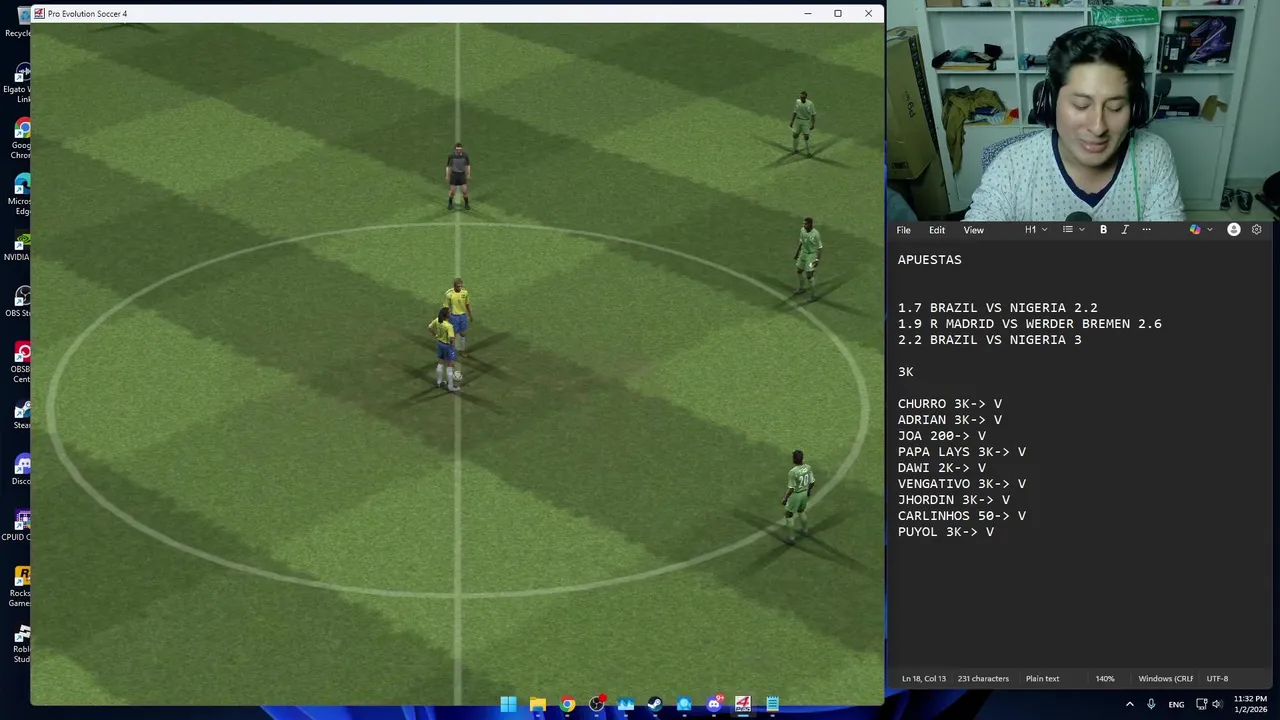Click line '2.2 BRAZIL VS NIGERIA 3'
Image resolution: width=1280 pixels, height=720 pixels.
(x=989, y=340)
